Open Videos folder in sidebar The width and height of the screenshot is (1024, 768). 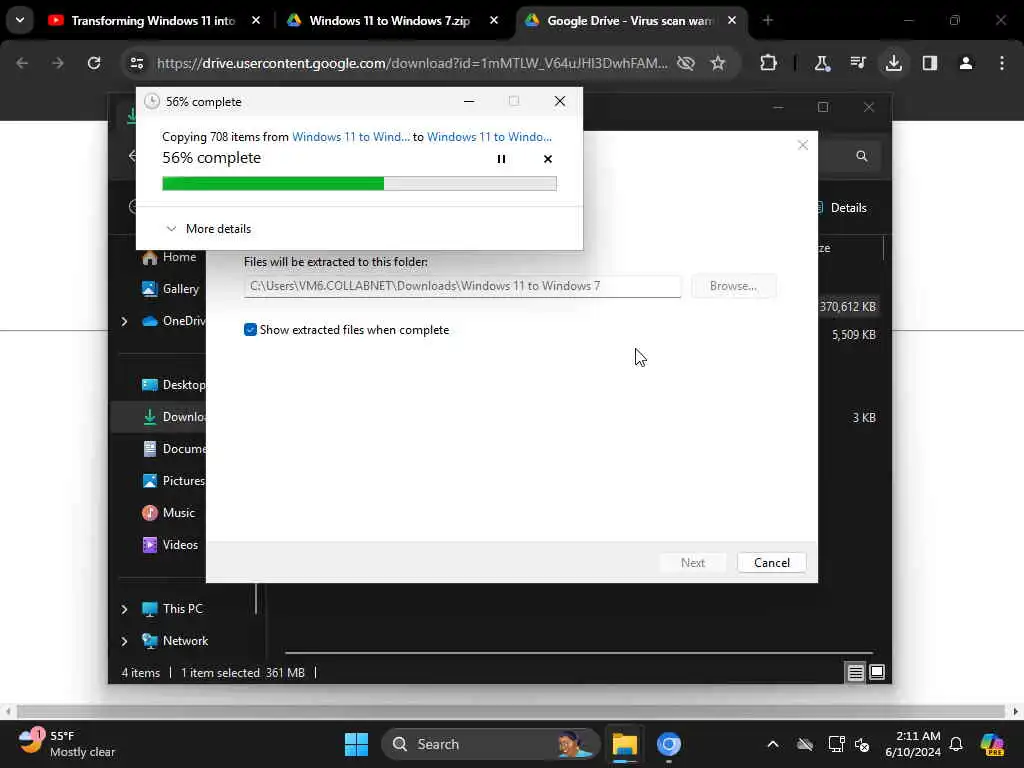[170, 545]
